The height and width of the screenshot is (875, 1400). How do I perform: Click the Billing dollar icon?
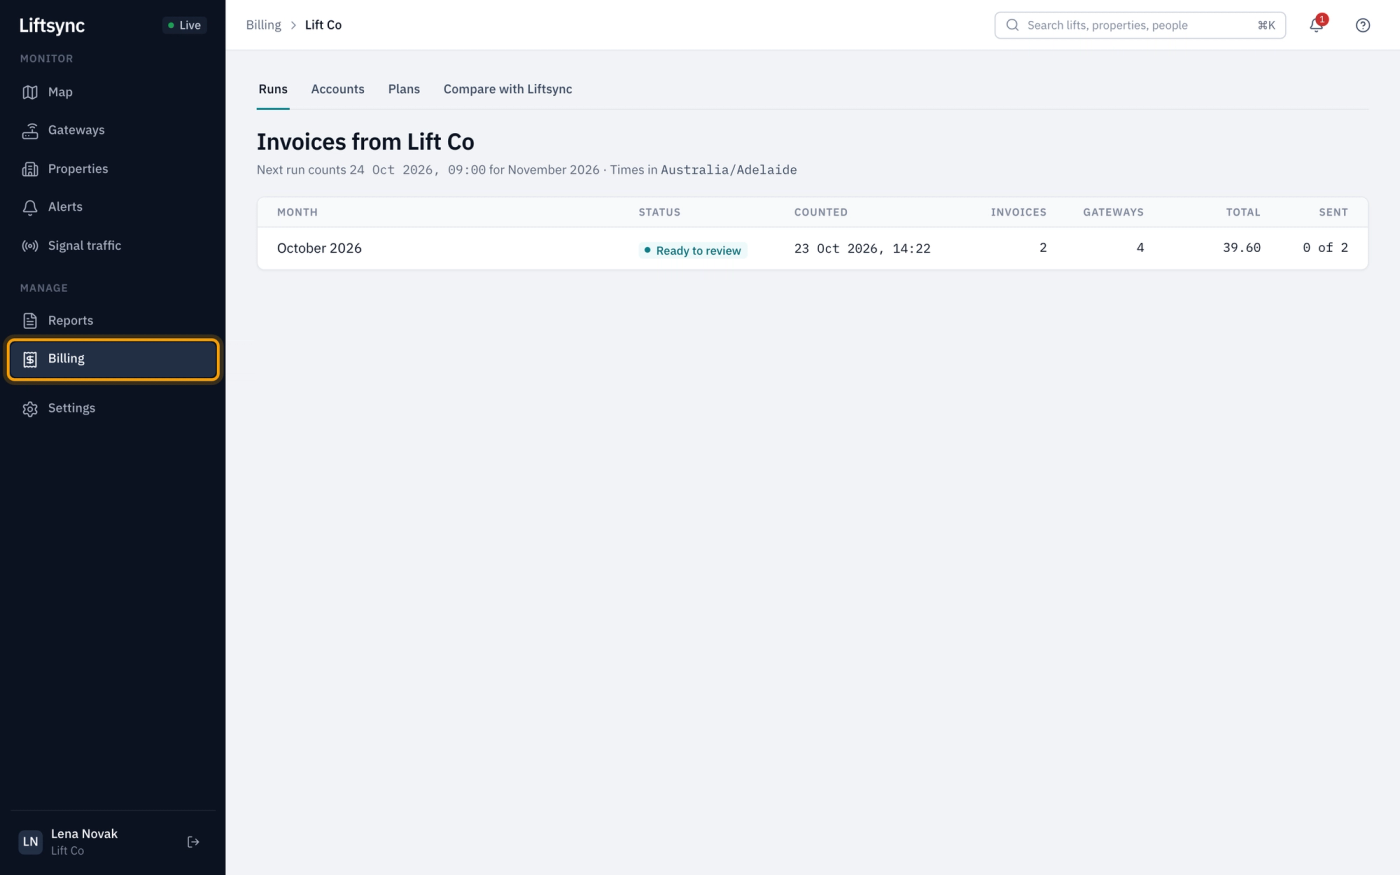[x=30, y=359]
